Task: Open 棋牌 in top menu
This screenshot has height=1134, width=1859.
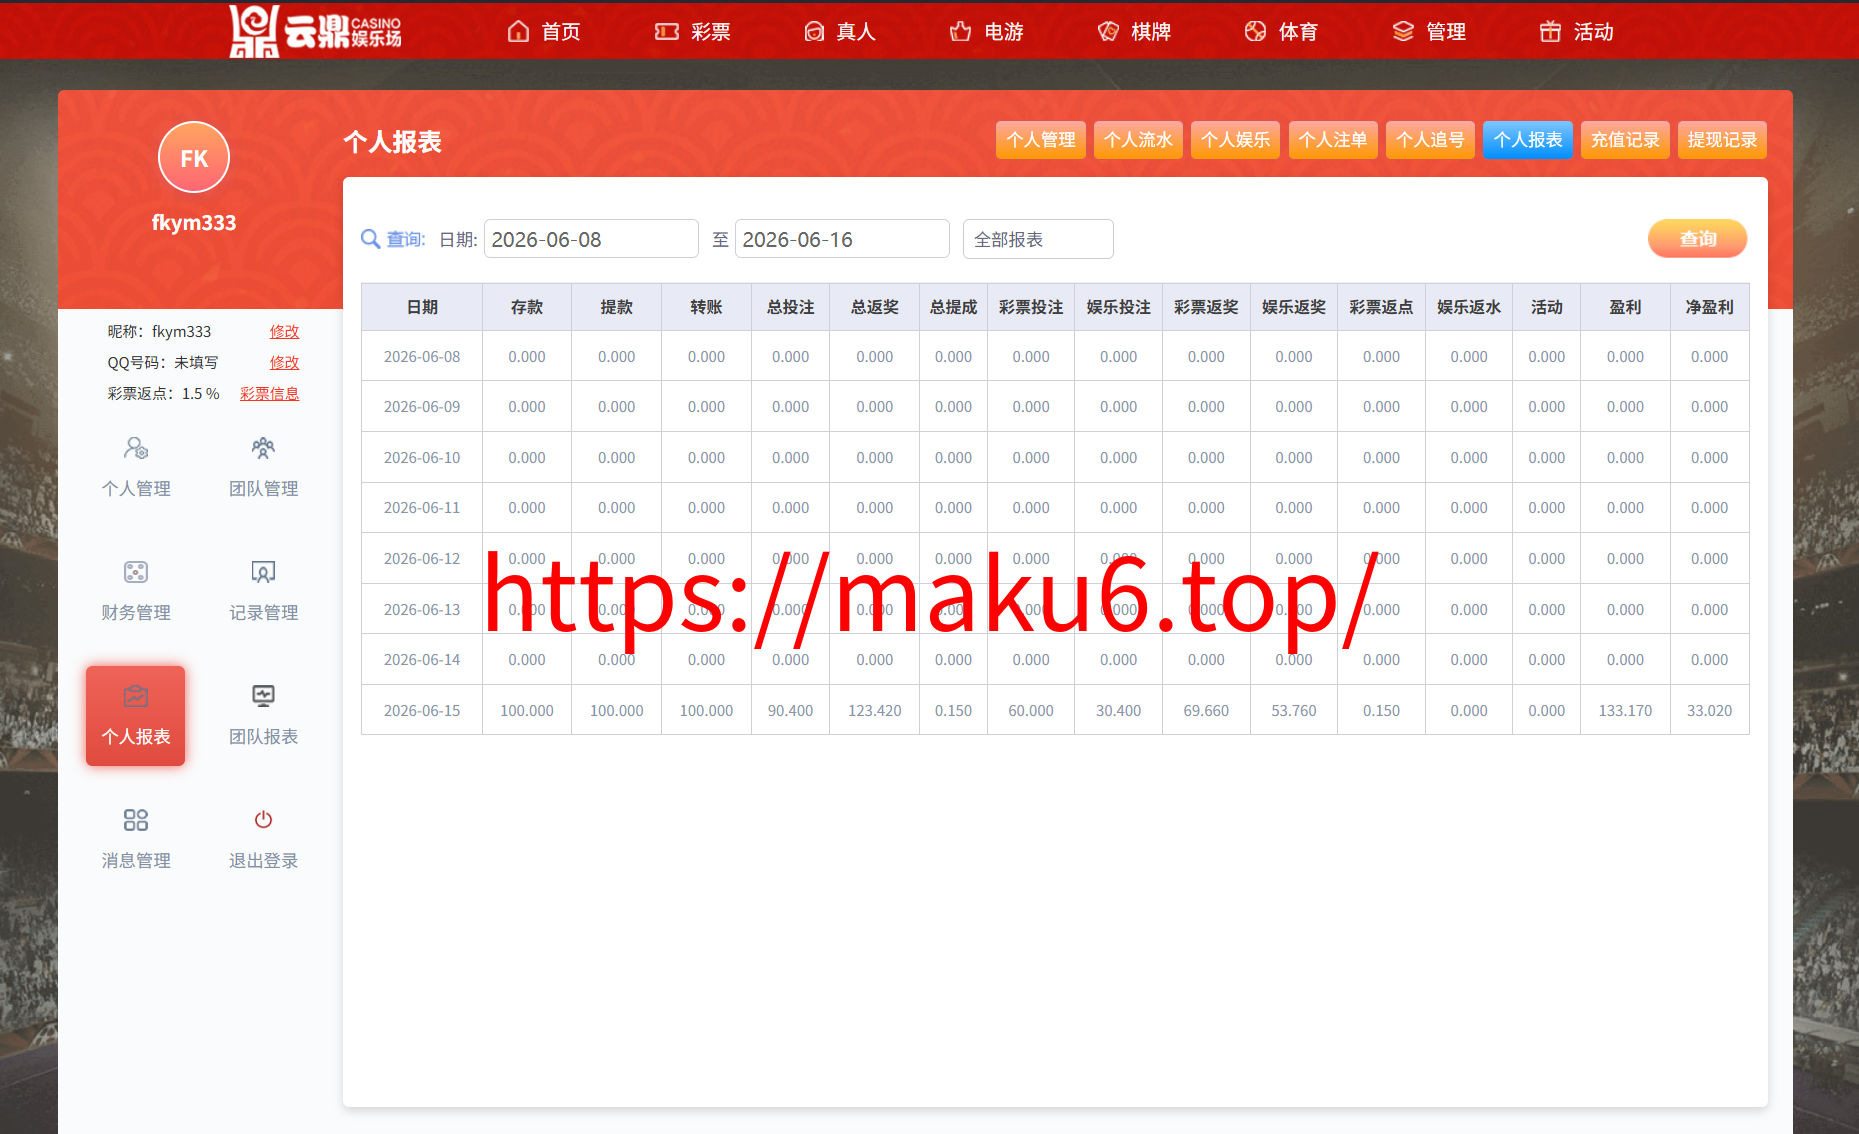Action: 1151,32
